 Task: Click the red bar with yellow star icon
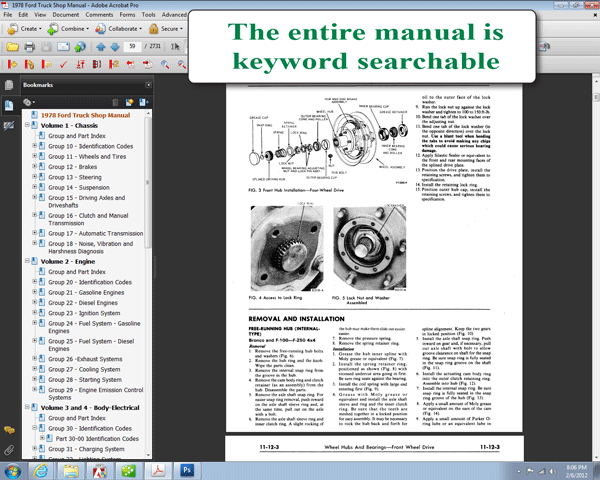pyautogui.click(x=12, y=64)
